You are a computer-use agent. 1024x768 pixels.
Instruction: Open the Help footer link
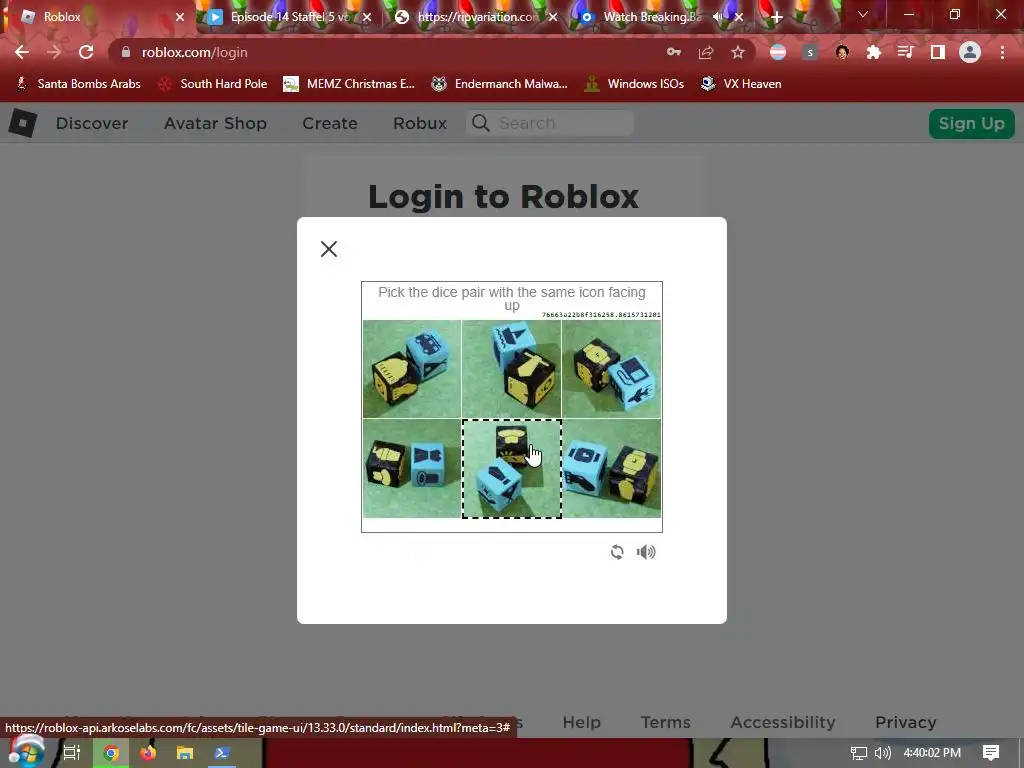coord(581,722)
